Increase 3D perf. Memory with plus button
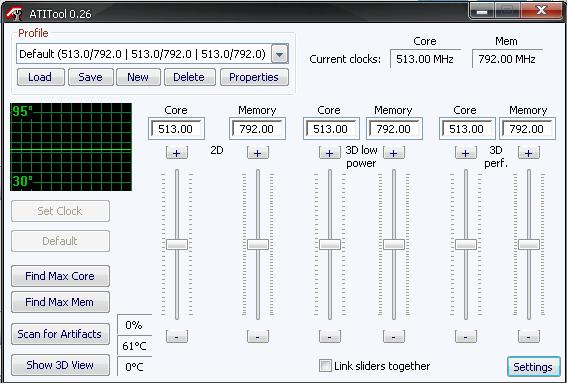 tap(529, 153)
